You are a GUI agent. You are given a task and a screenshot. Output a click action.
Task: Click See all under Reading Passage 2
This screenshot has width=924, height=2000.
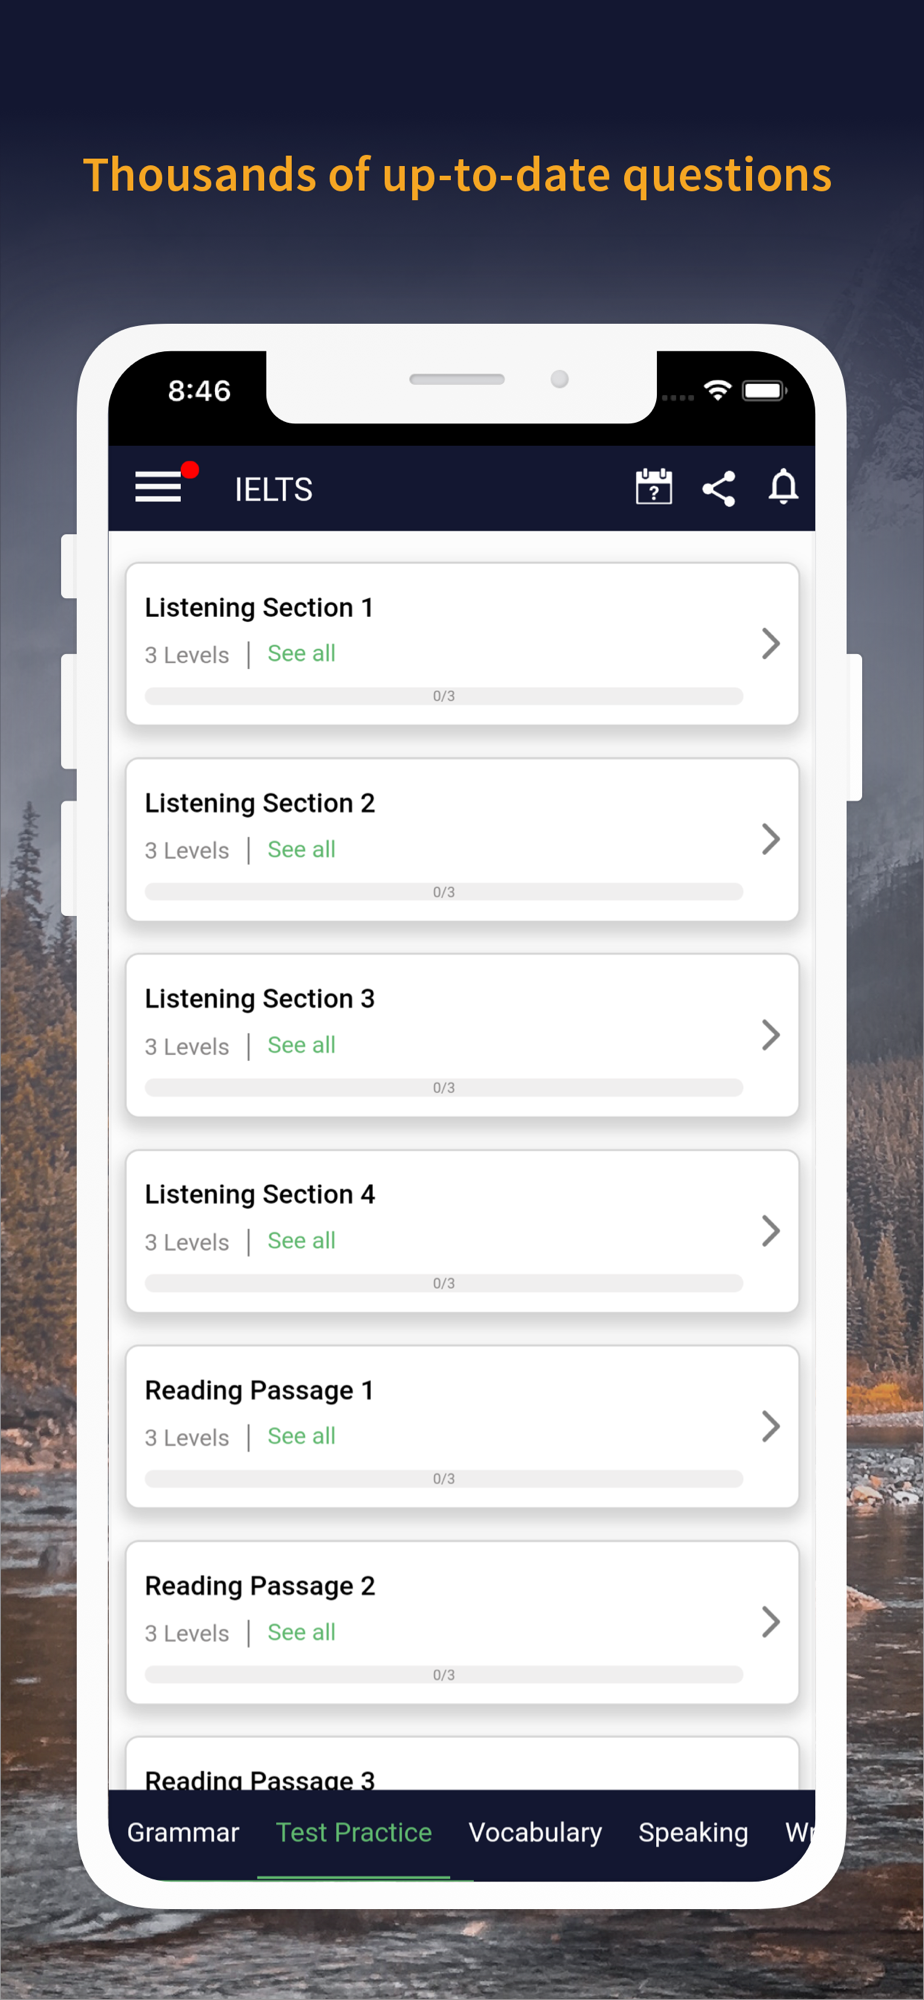coord(301,1633)
